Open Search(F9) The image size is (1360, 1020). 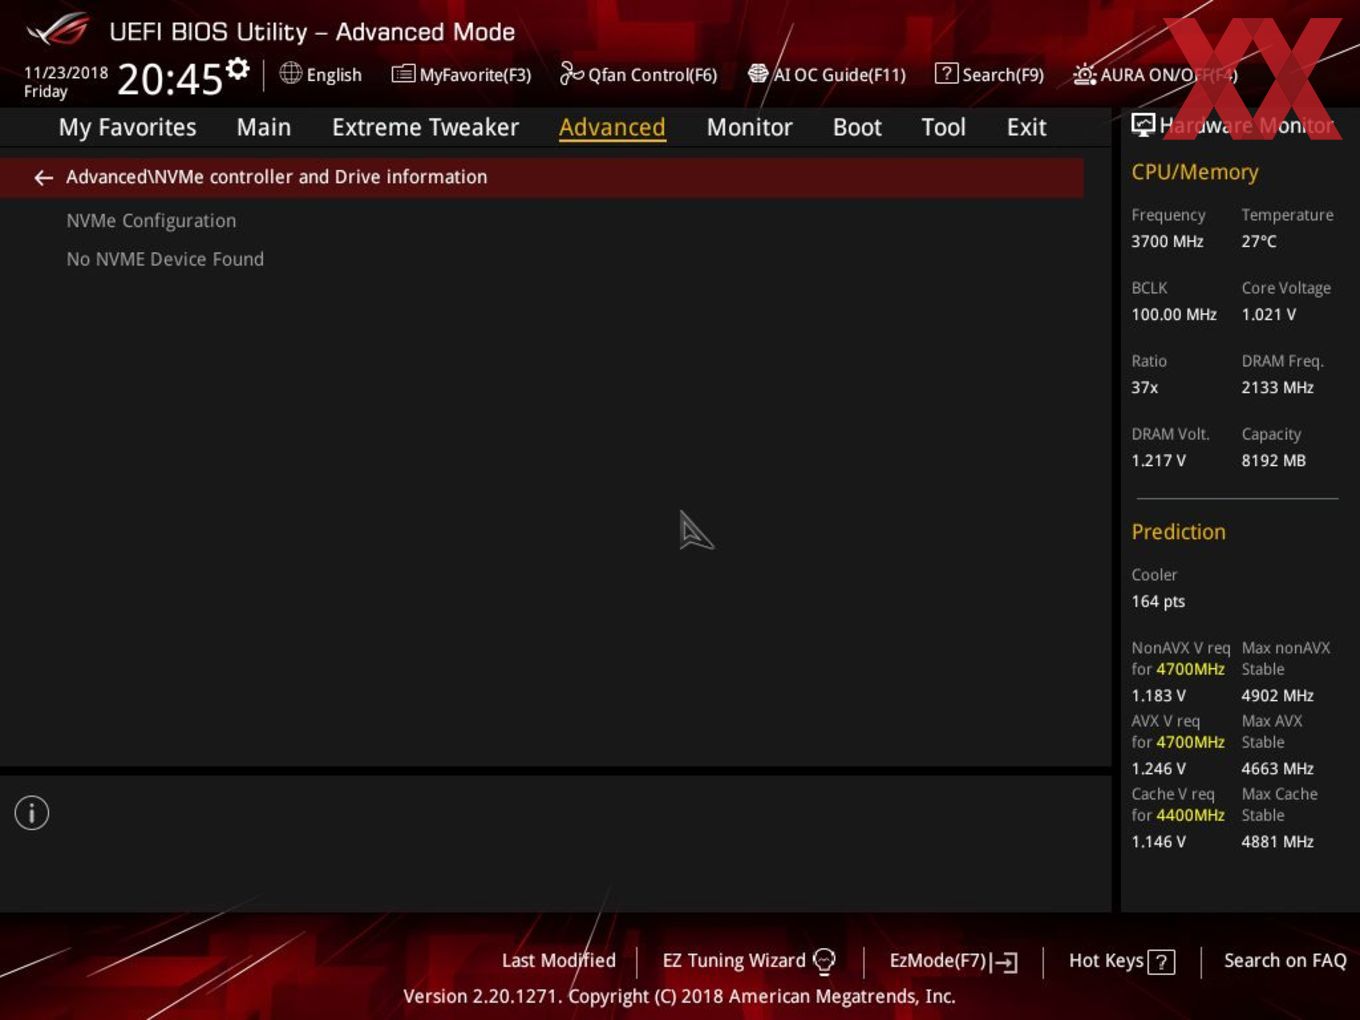click(1003, 75)
